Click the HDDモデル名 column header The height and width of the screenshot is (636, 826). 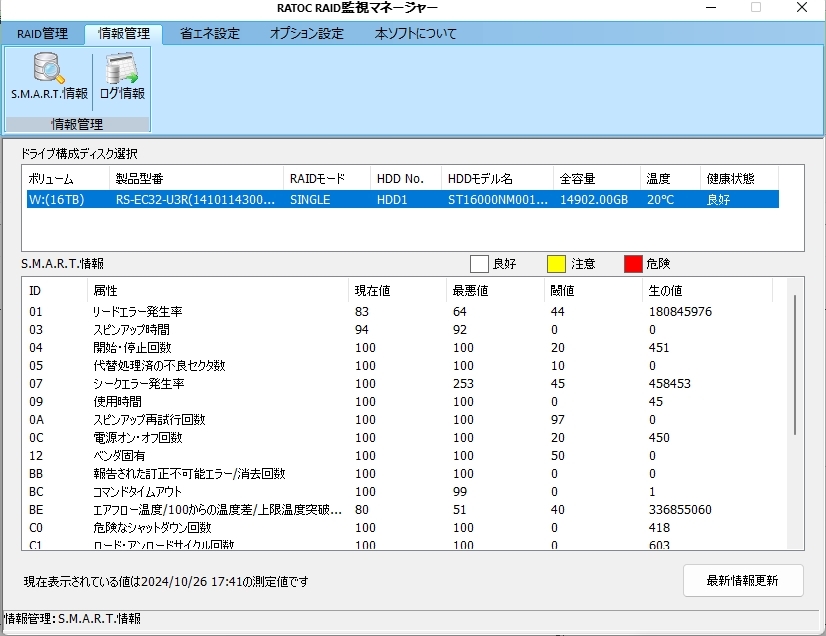tap(497, 179)
